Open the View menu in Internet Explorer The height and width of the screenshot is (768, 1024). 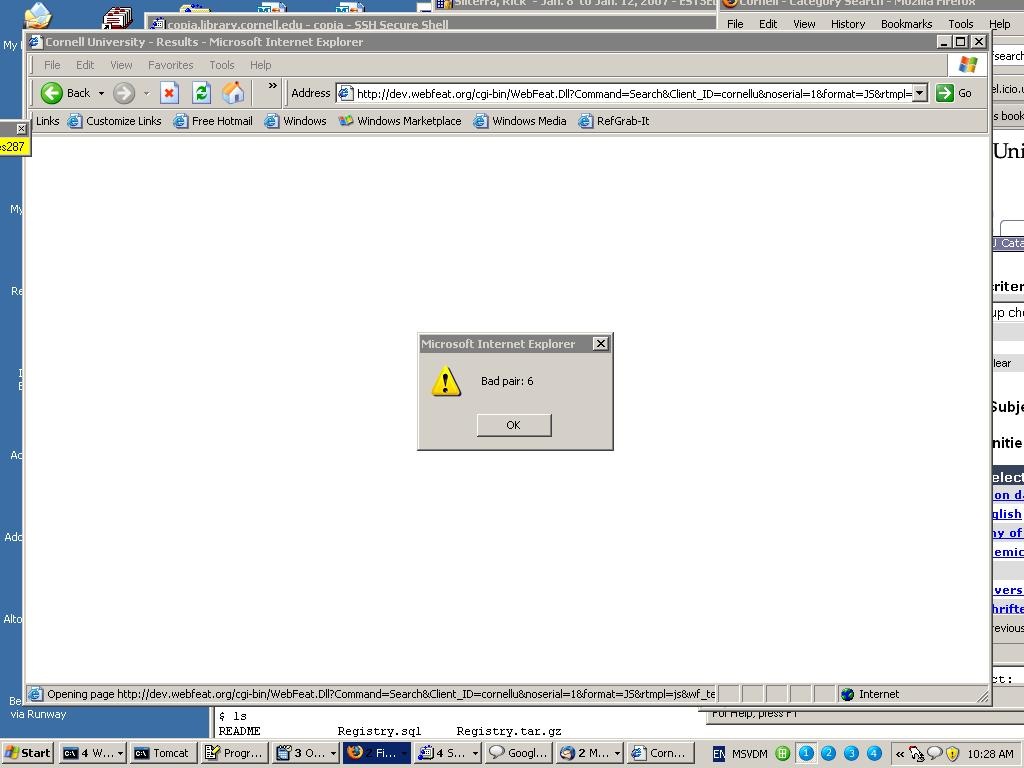pyautogui.click(x=121, y=65)
